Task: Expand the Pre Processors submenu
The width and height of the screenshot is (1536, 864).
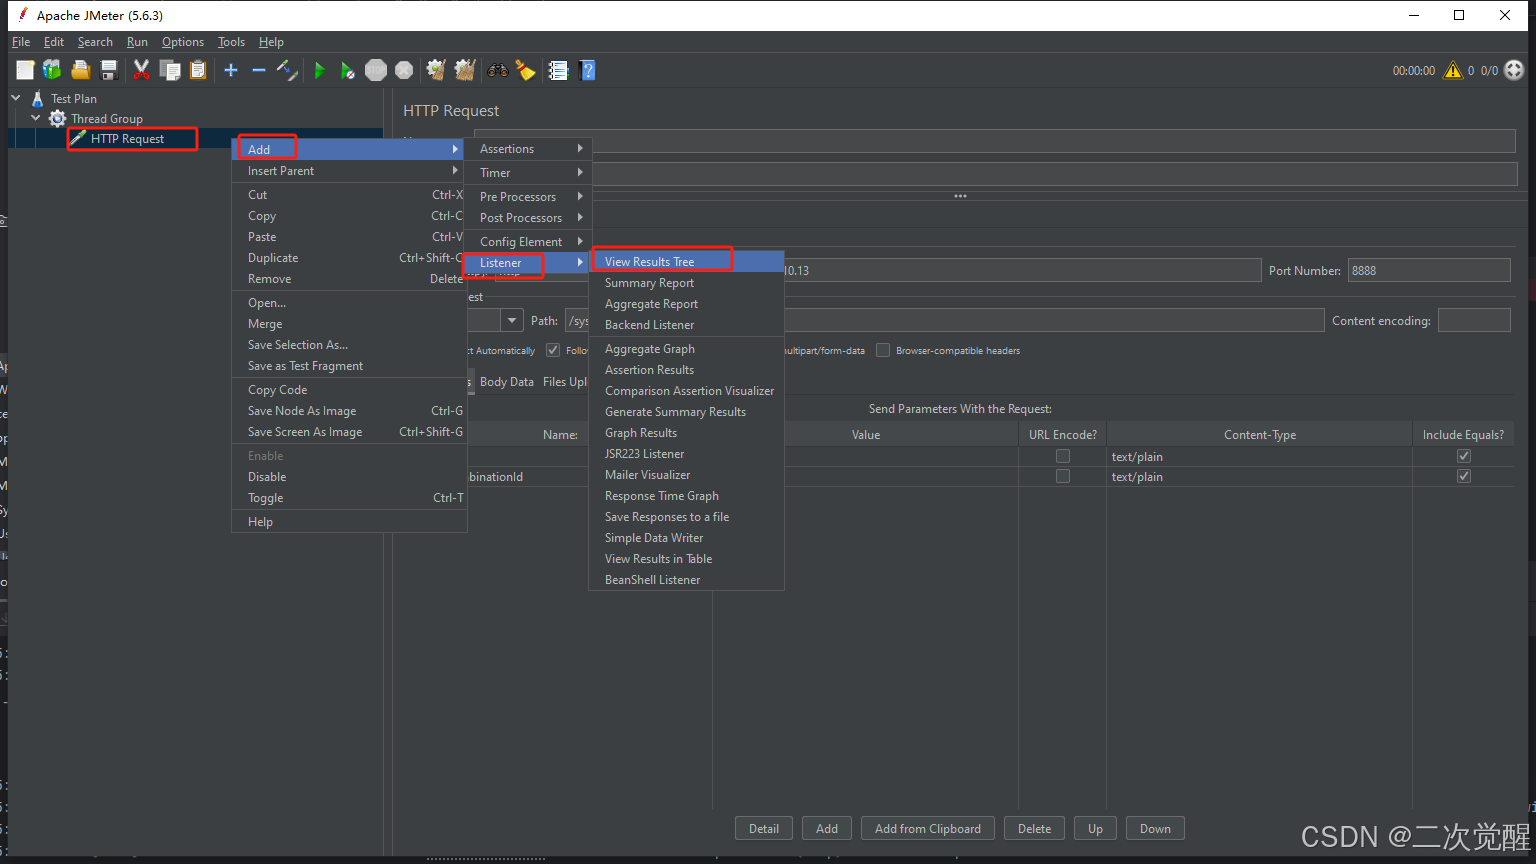Action: point(529,197)
